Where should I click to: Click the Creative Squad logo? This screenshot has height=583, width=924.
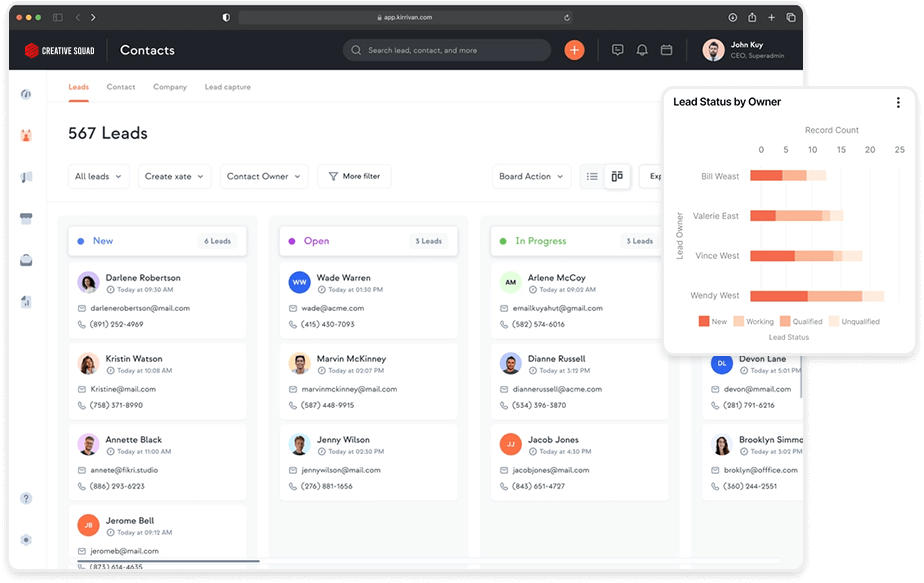[x=60, y=51]
